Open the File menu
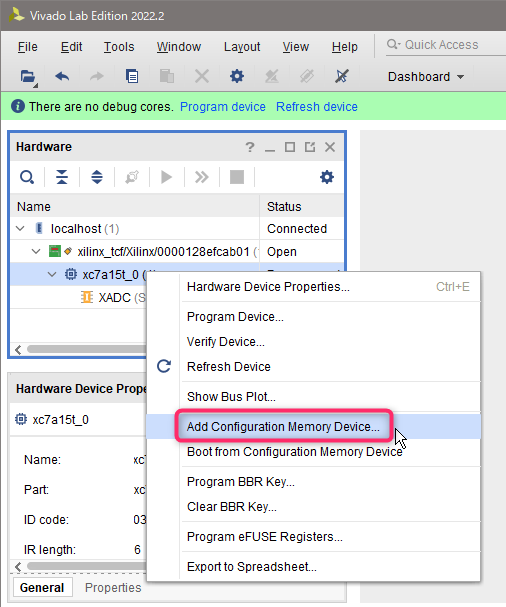The image size is (506, 607). [28, 47]
